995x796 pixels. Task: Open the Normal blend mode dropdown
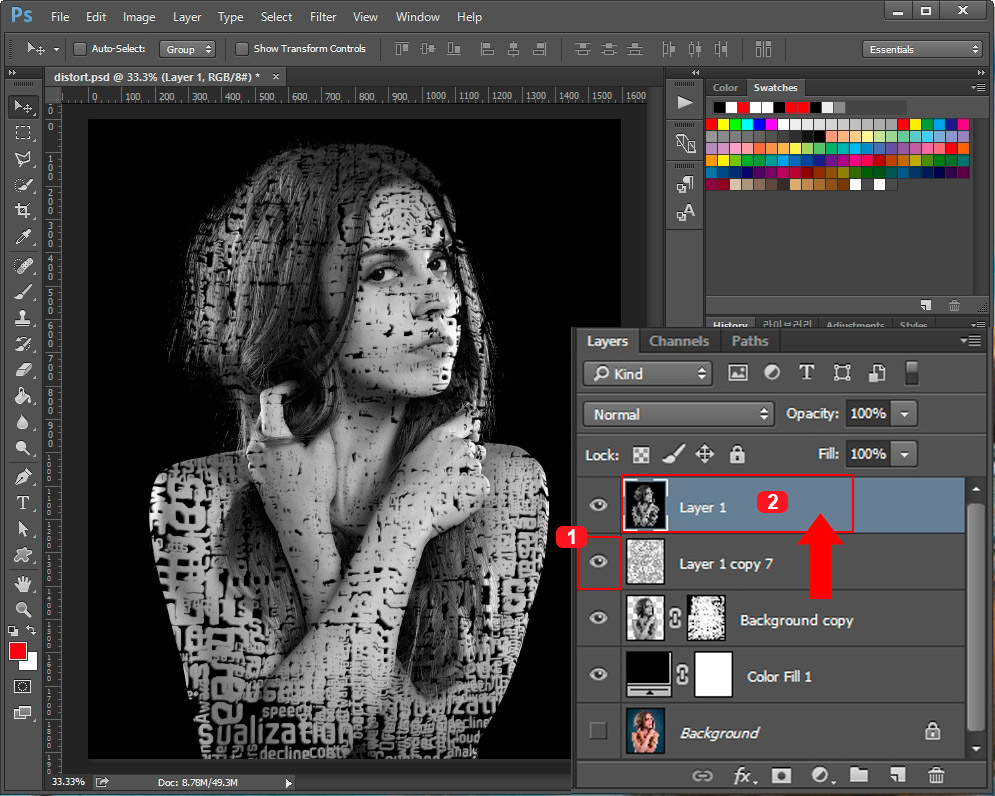(678, 414)
